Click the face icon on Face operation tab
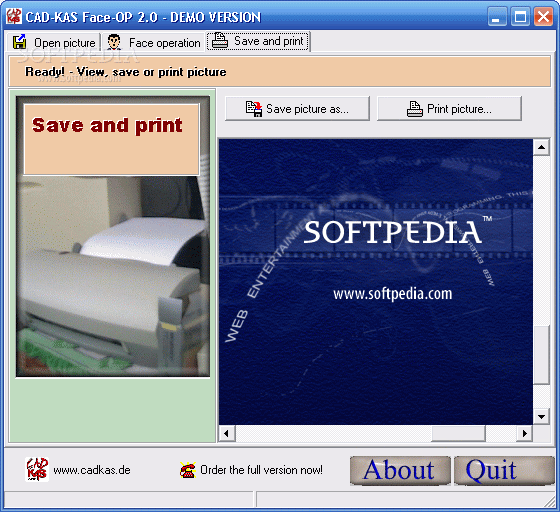 114,42
